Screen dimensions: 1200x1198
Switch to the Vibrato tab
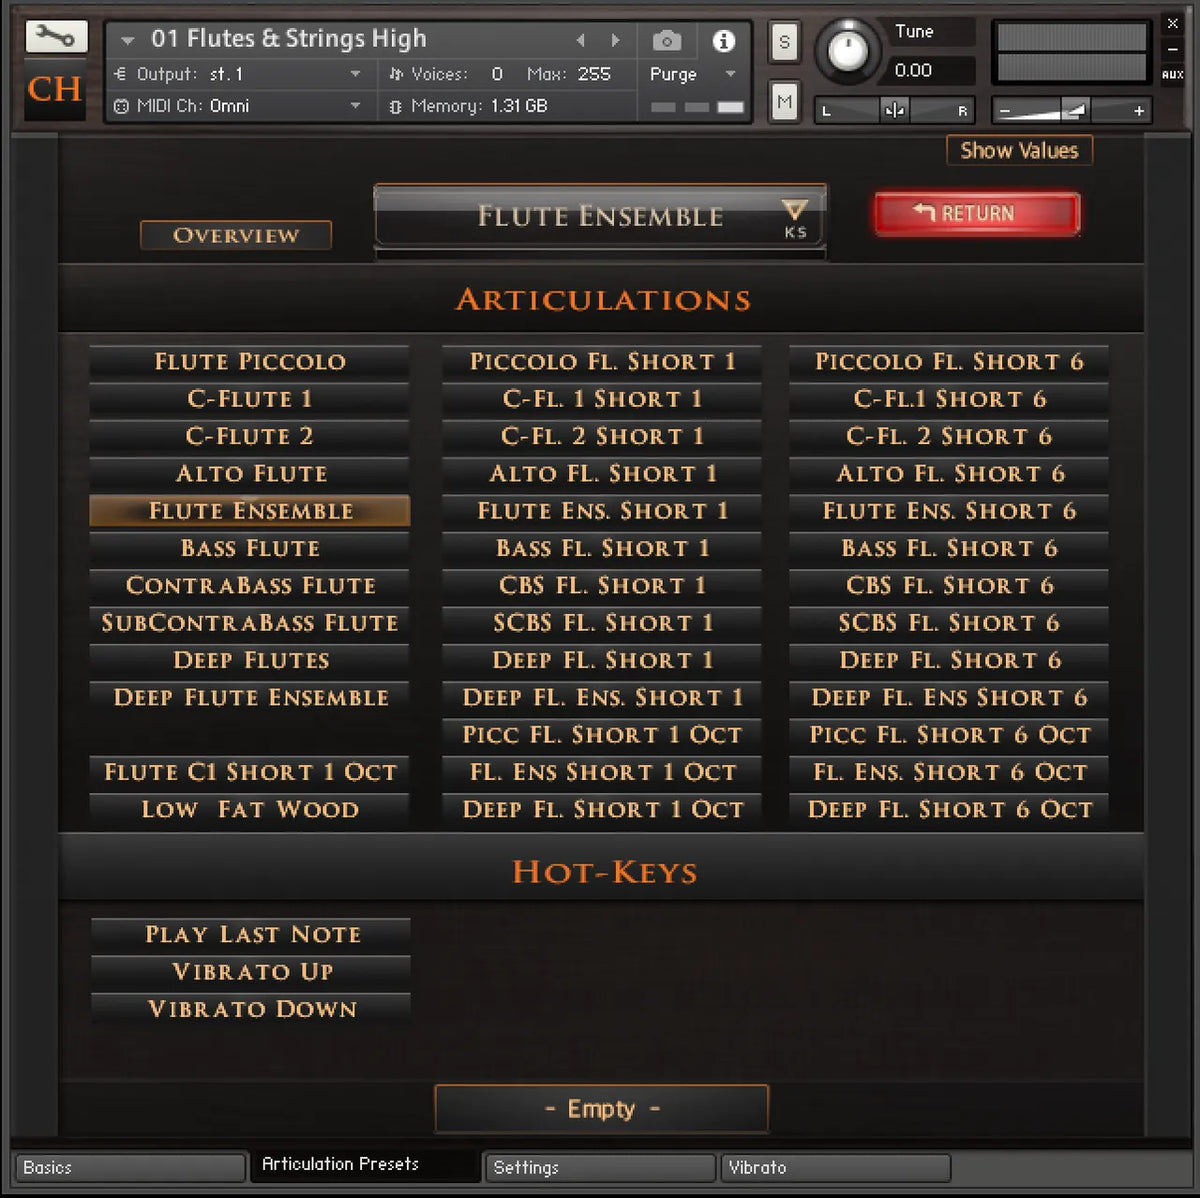[x=834, y=1167]
